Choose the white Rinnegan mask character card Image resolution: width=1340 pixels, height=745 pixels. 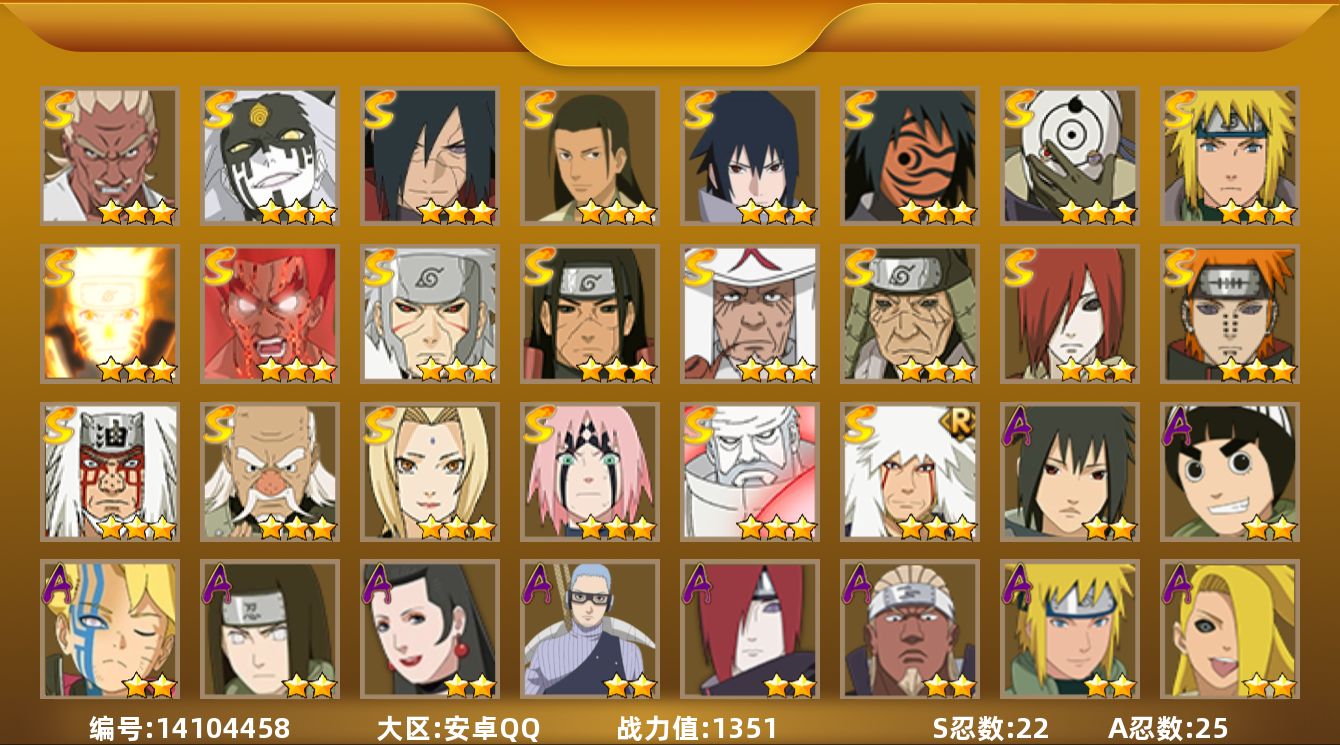(x=1070, y=155)
